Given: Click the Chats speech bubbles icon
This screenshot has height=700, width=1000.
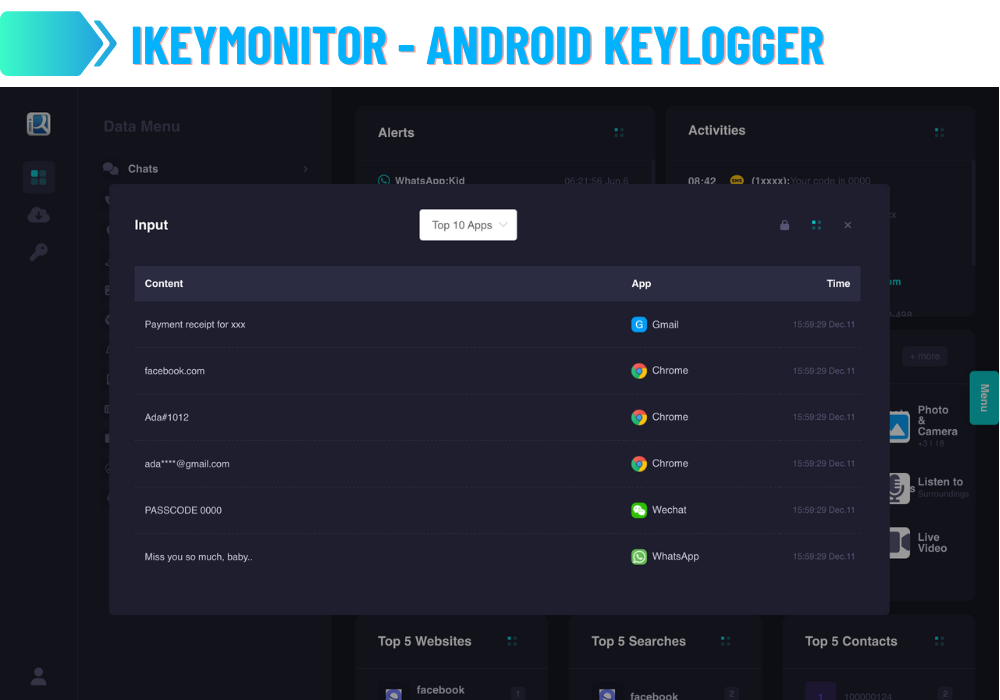Looking at the screenshot, I should coord(111,168).
